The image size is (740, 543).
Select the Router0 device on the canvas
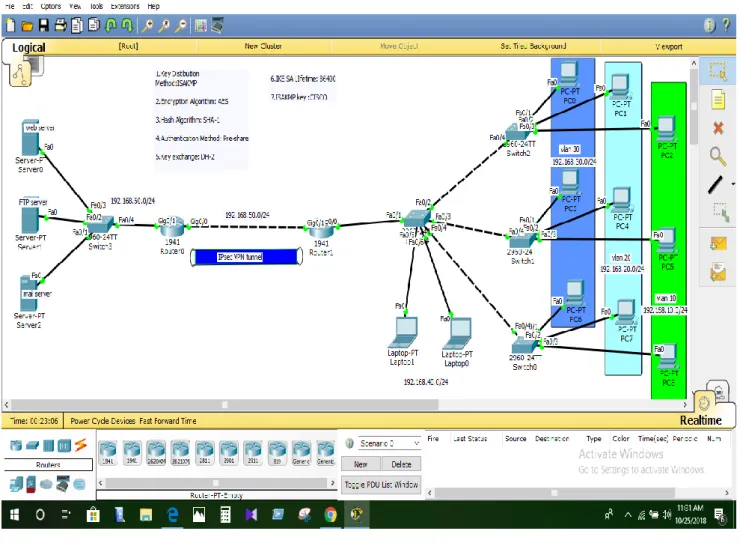coord(171,229)
